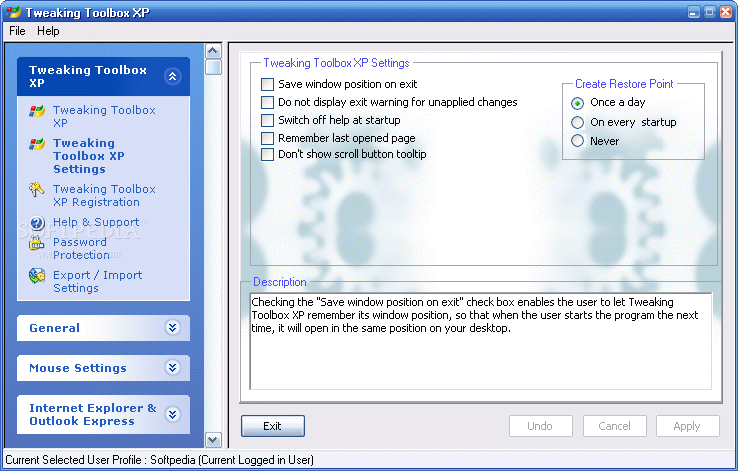Viewport: 738px width, 471px height.
Task: Click the sidebar scrollbar thumb
Action: [x=213, y=67]
